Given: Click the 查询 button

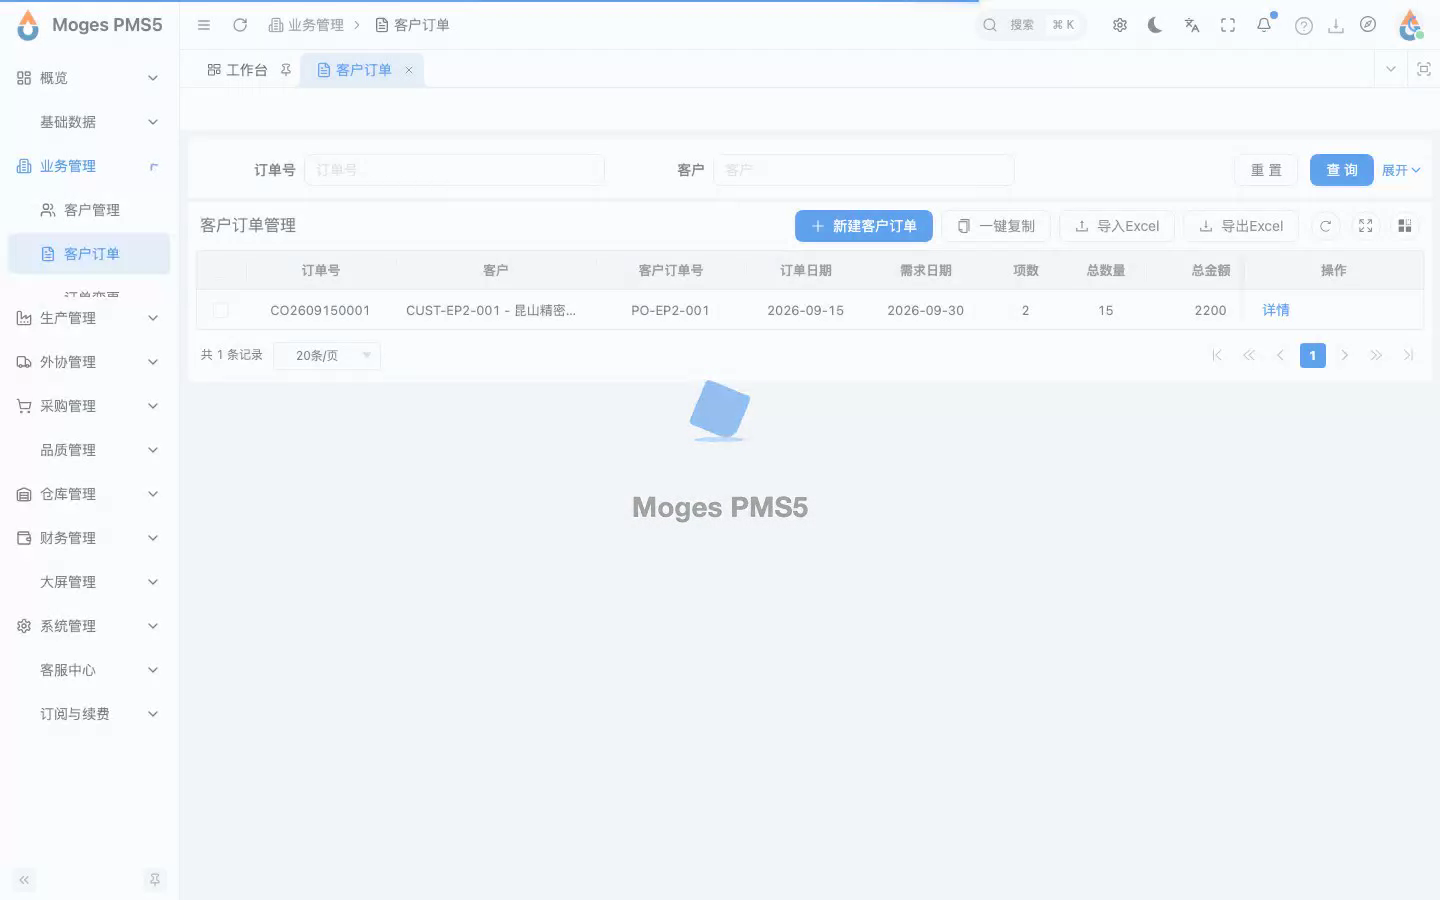Looking at the screenshot, I should 1342,170.
